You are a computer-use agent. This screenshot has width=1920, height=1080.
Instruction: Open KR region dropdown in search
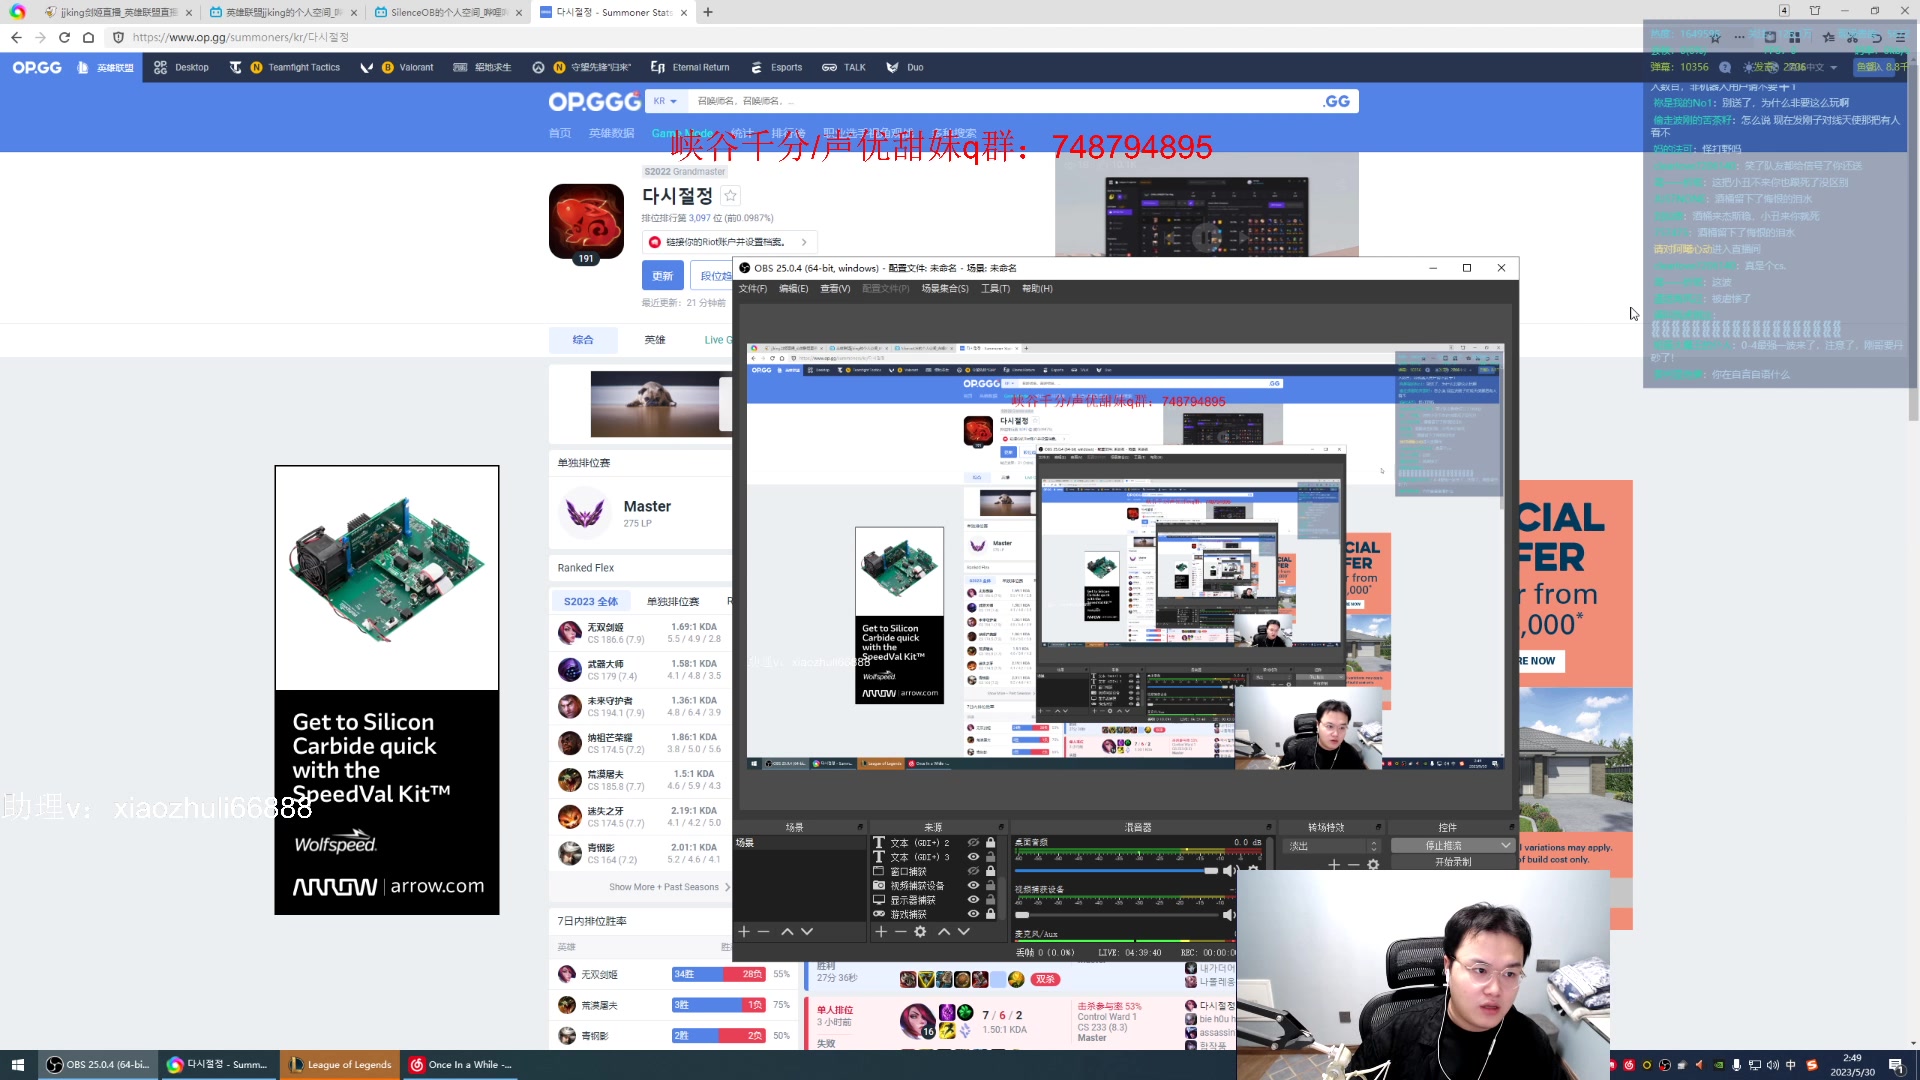pos(666,101)
